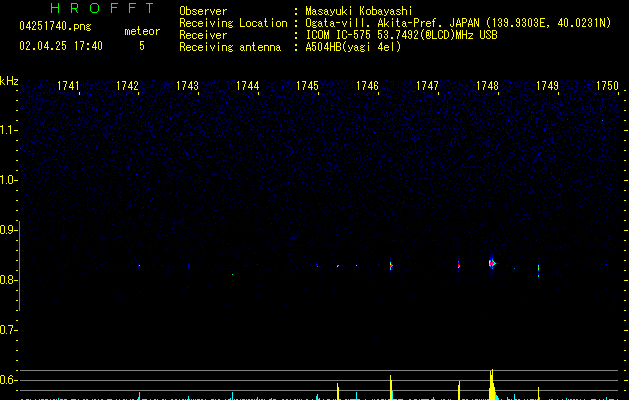Click the 1.1 kHz axis label

[8, 130]
